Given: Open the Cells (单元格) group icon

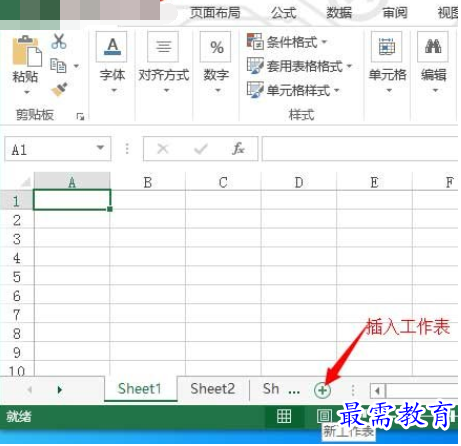Looking at the screenshot, I should point(387,47).
